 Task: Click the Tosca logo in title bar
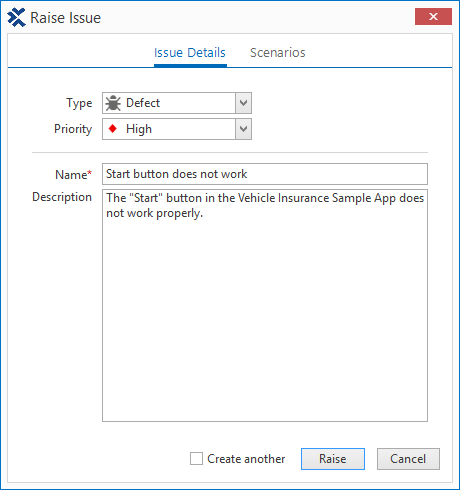(x=16, y=17)
